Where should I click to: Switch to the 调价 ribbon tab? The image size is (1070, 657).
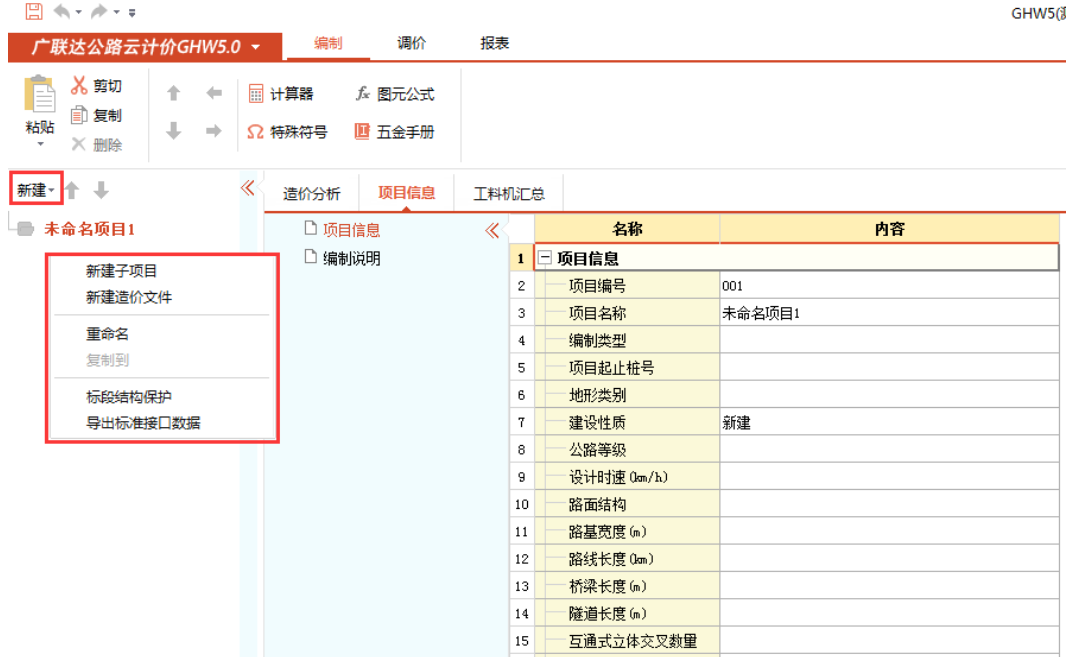point(412,44)
